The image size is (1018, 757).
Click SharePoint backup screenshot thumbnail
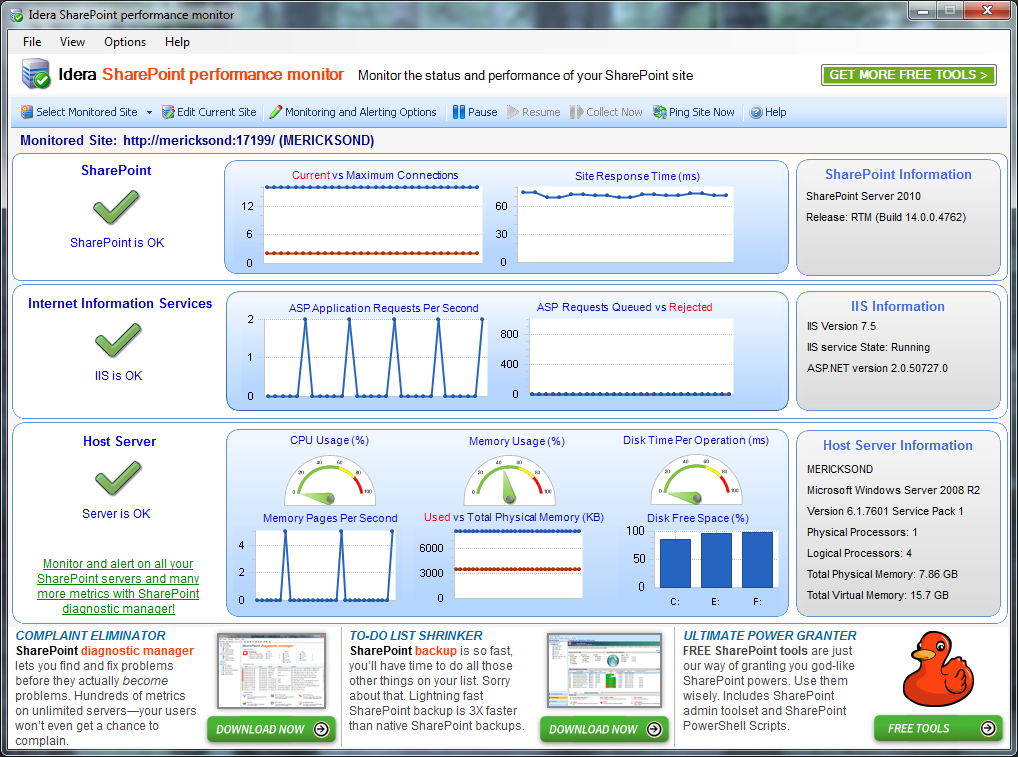point(604,671)
